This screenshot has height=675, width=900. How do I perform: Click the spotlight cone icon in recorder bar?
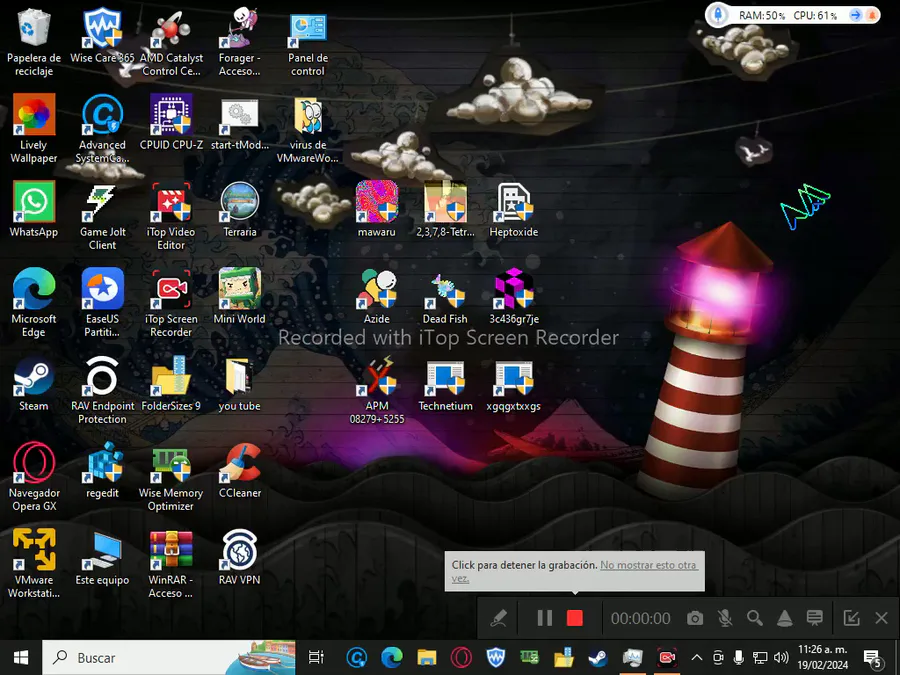point(785,618)
